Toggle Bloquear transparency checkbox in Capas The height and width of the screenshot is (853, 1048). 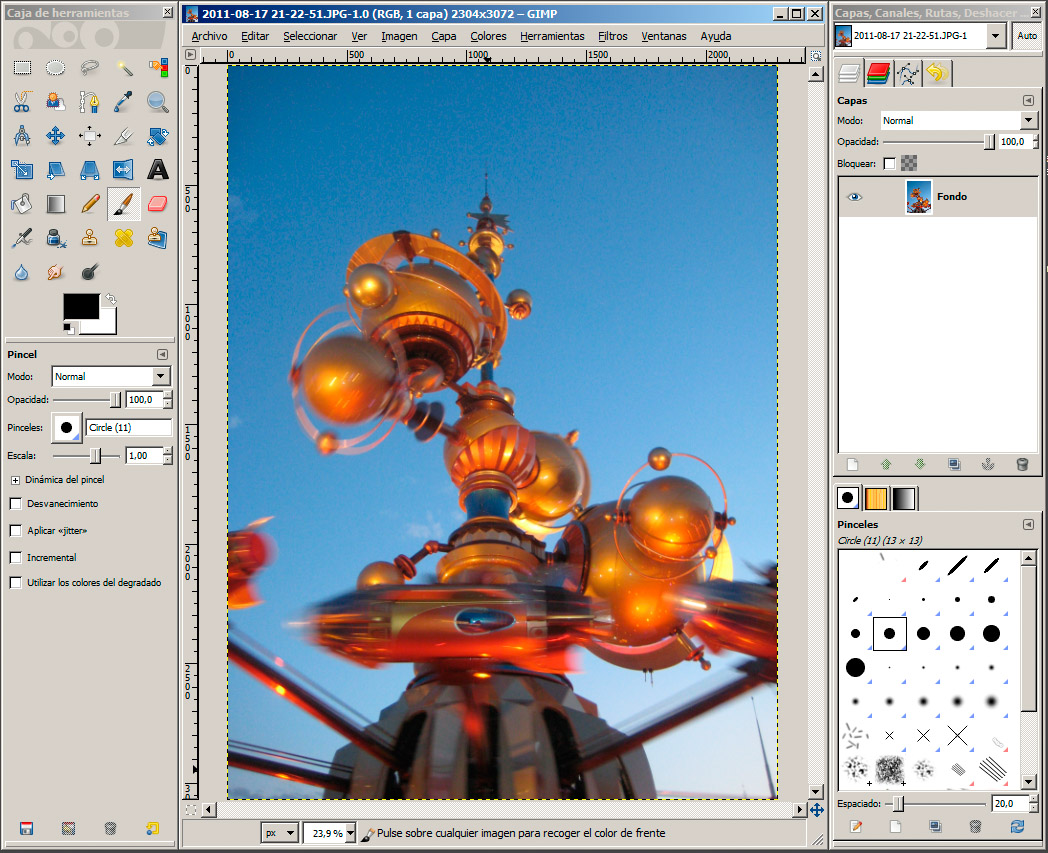[889, 163]
